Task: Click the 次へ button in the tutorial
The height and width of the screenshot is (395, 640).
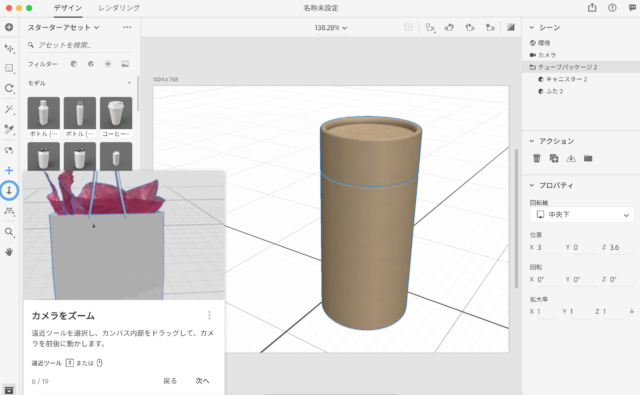Action: click(x=202, y=381)
